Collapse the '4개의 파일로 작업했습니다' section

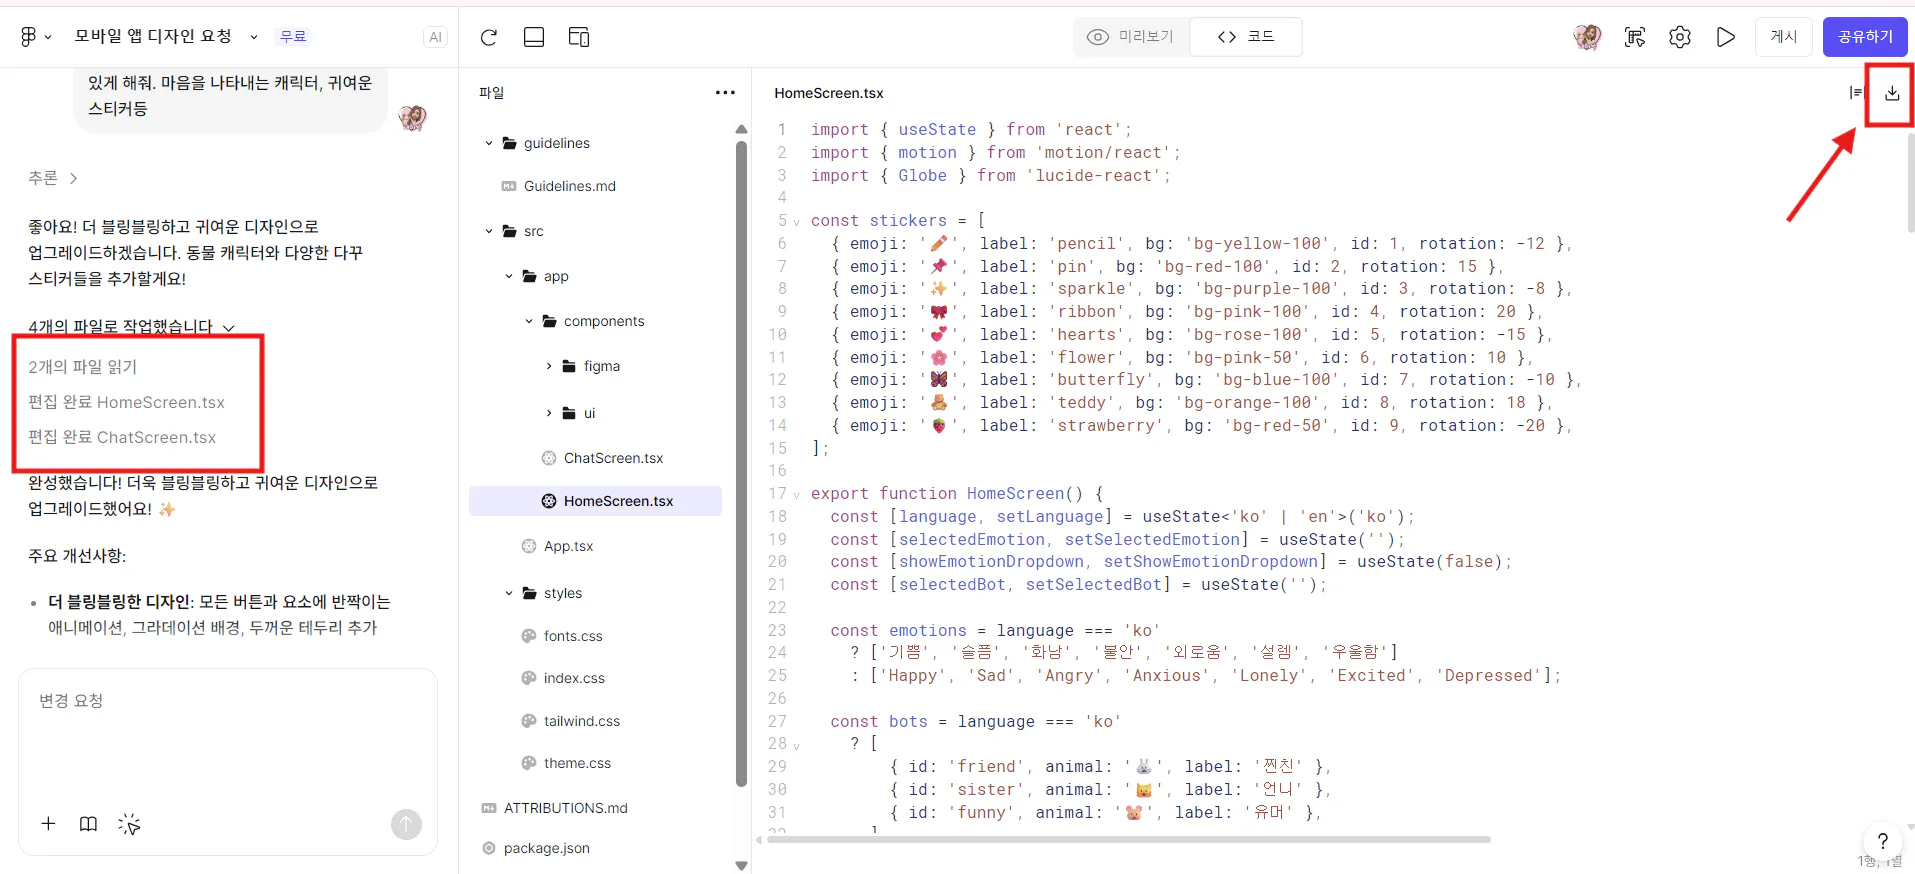point(229,327)
